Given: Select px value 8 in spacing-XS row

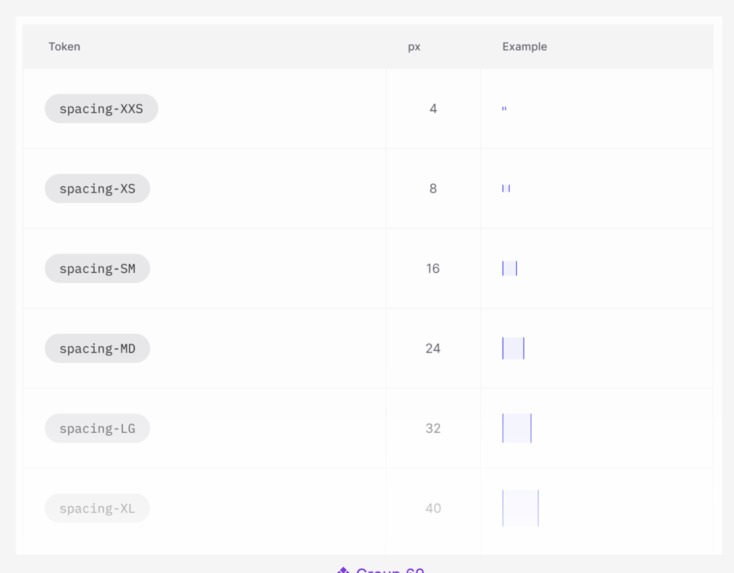Looking at the screenshot, I should (x=433, y=189).
